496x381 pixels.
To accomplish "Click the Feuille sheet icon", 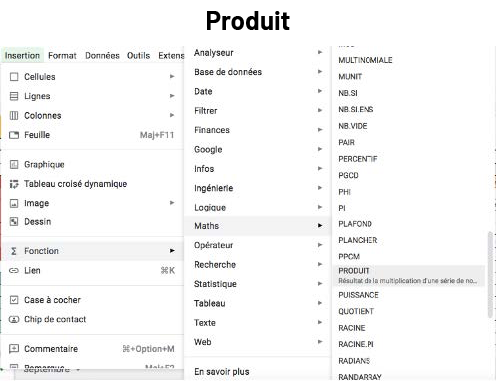I will pyautogui.click(x=14, y=135).
